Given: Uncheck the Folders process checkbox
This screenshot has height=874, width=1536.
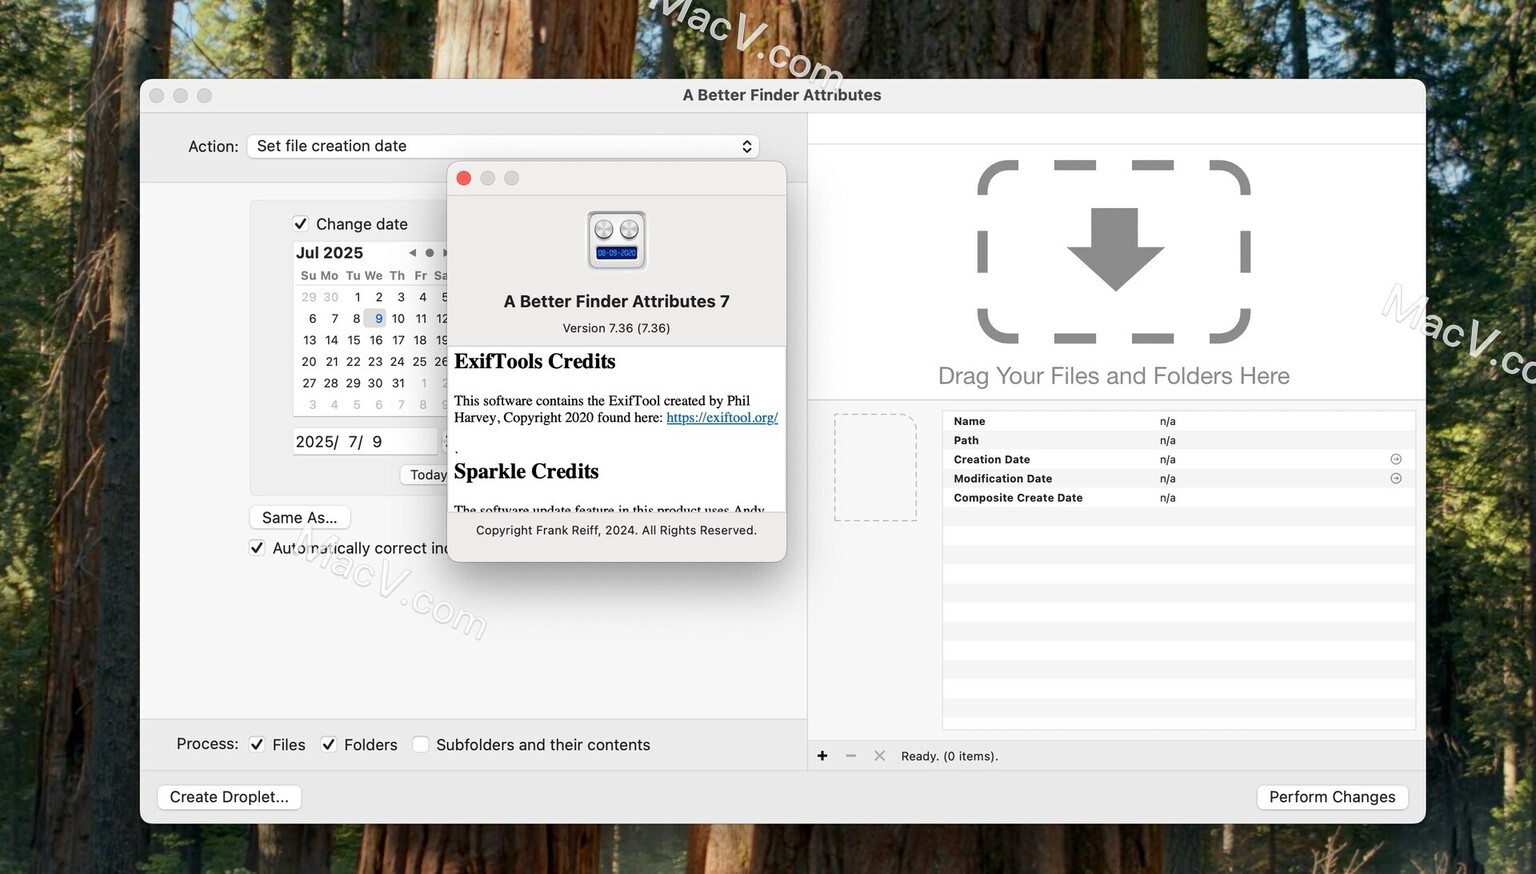Looking at the screenshot, I should [328, 745].
